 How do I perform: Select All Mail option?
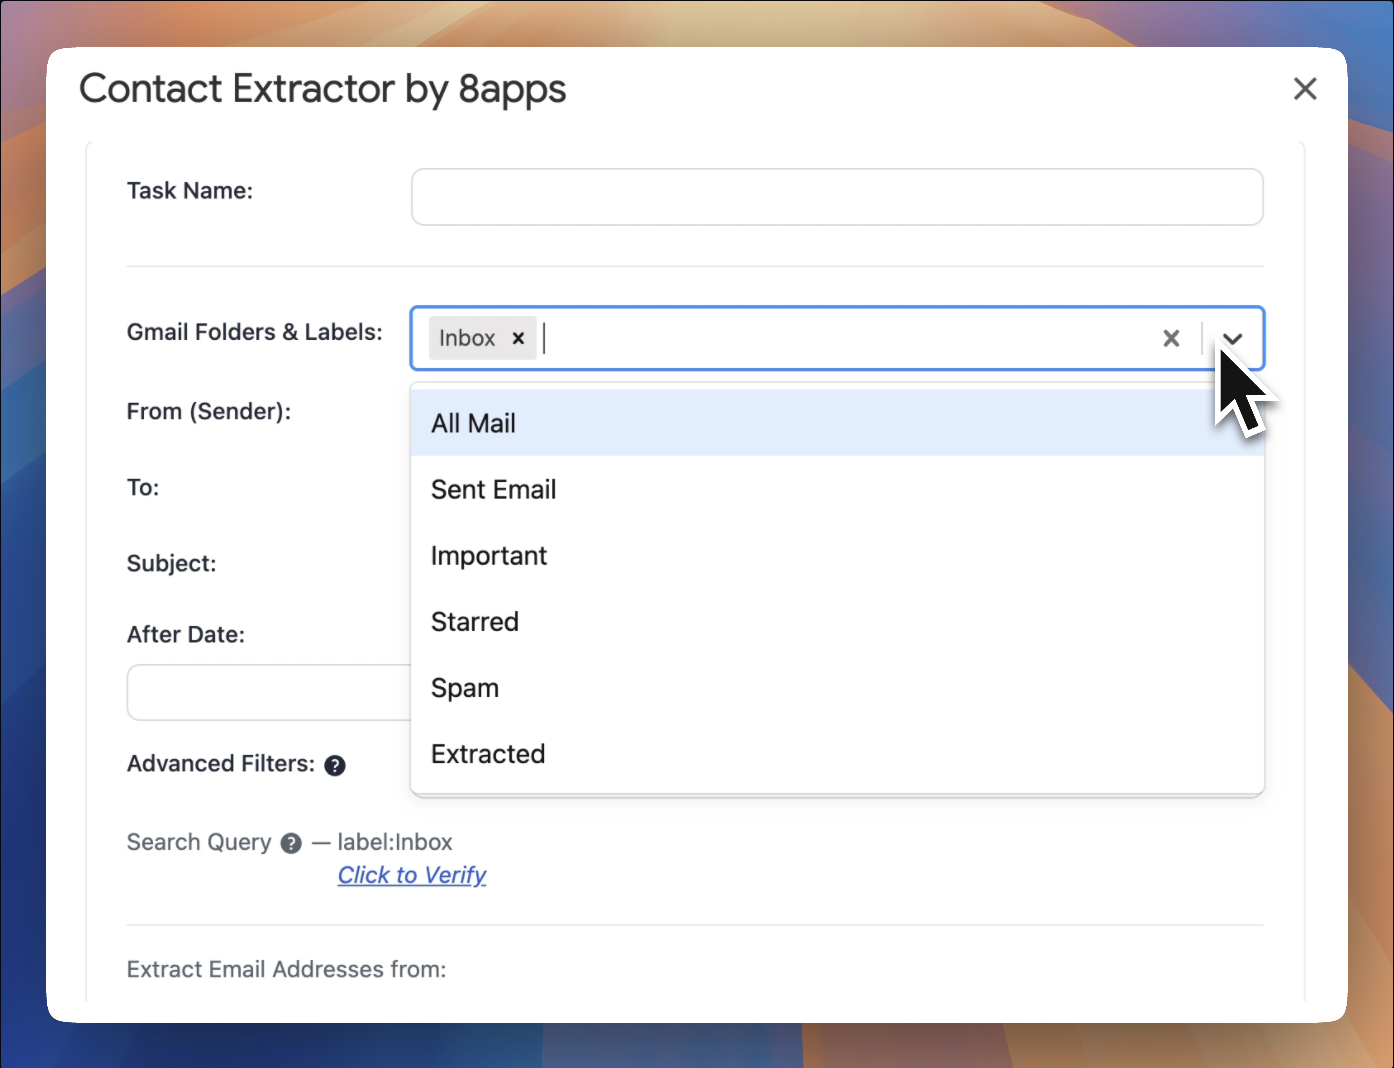pyautogui.click(x=837, y=423)
